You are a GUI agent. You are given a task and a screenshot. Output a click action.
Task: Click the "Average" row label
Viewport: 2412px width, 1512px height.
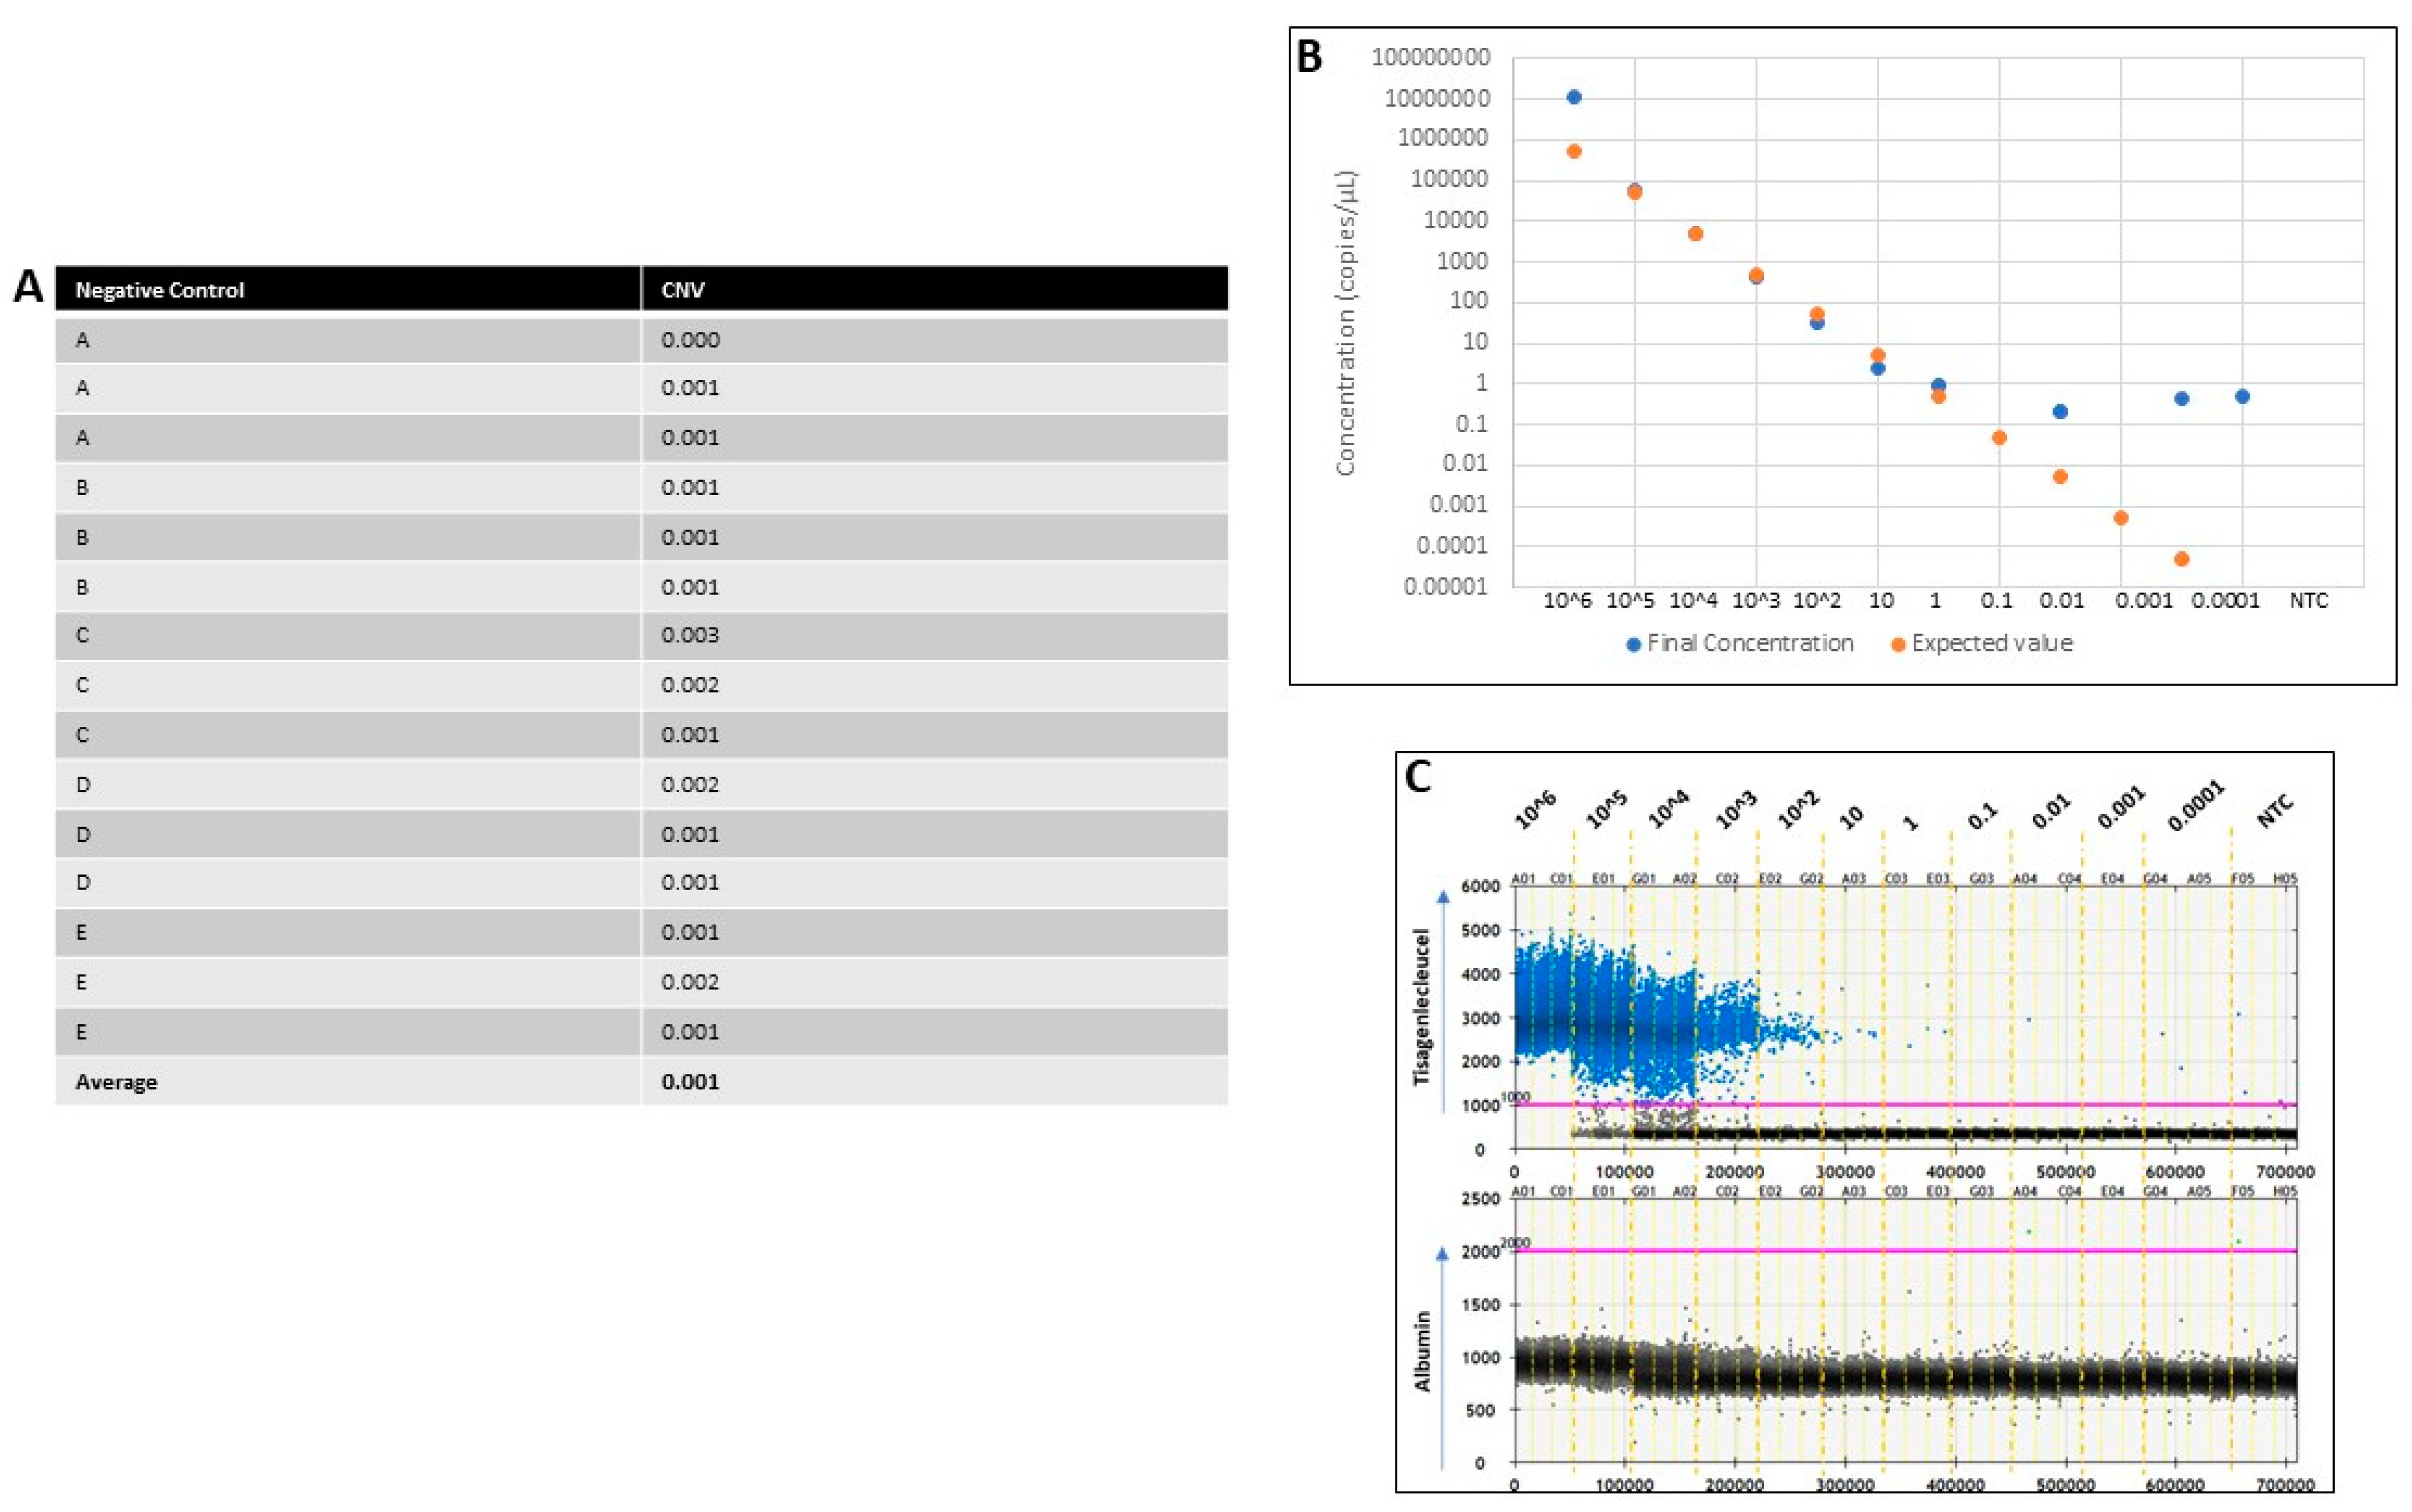[116, 1082]
